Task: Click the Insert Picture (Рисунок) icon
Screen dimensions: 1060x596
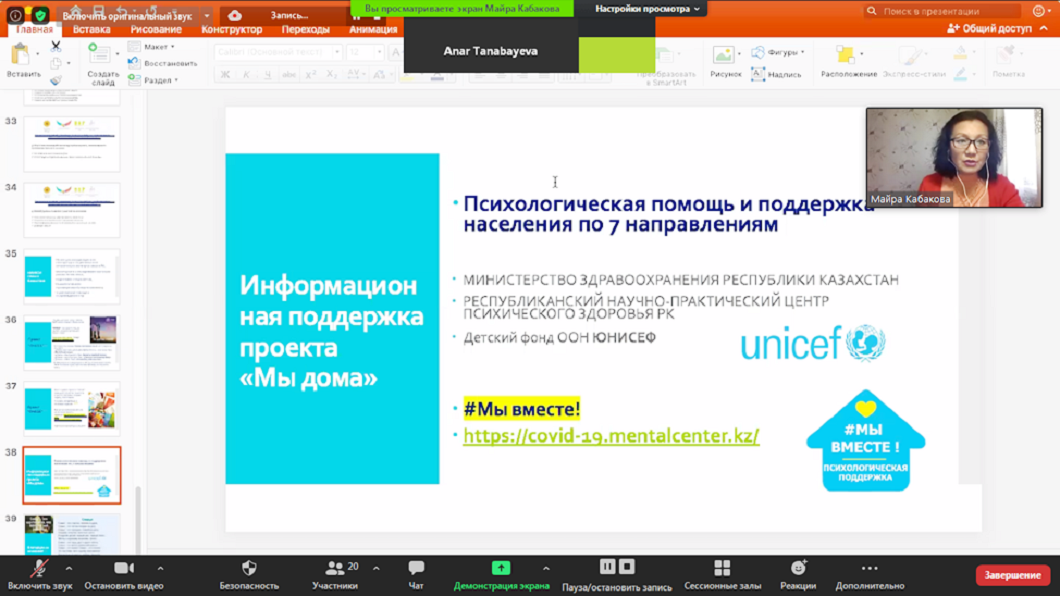Action: coord(725,56)
